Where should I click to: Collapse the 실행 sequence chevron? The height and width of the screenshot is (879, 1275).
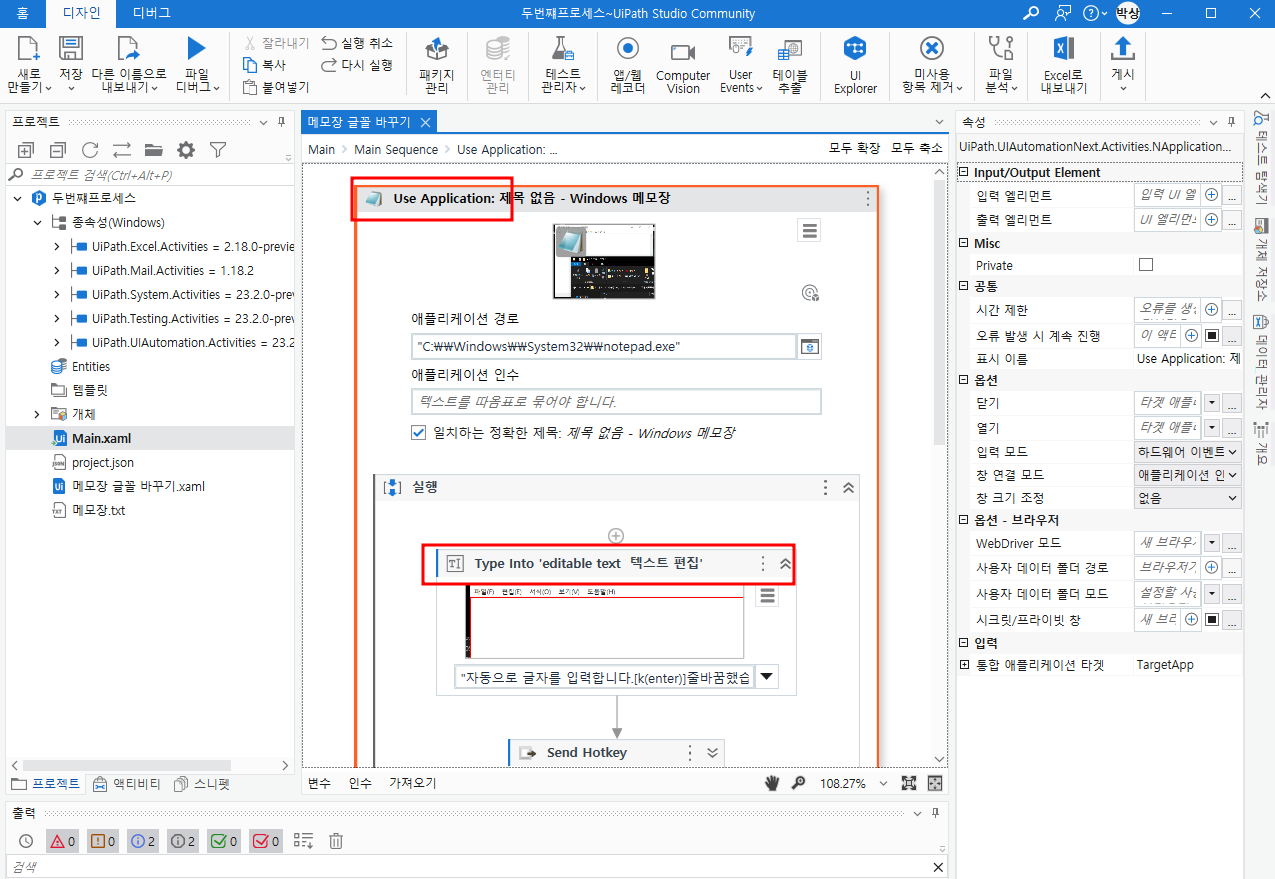[848, 487]
